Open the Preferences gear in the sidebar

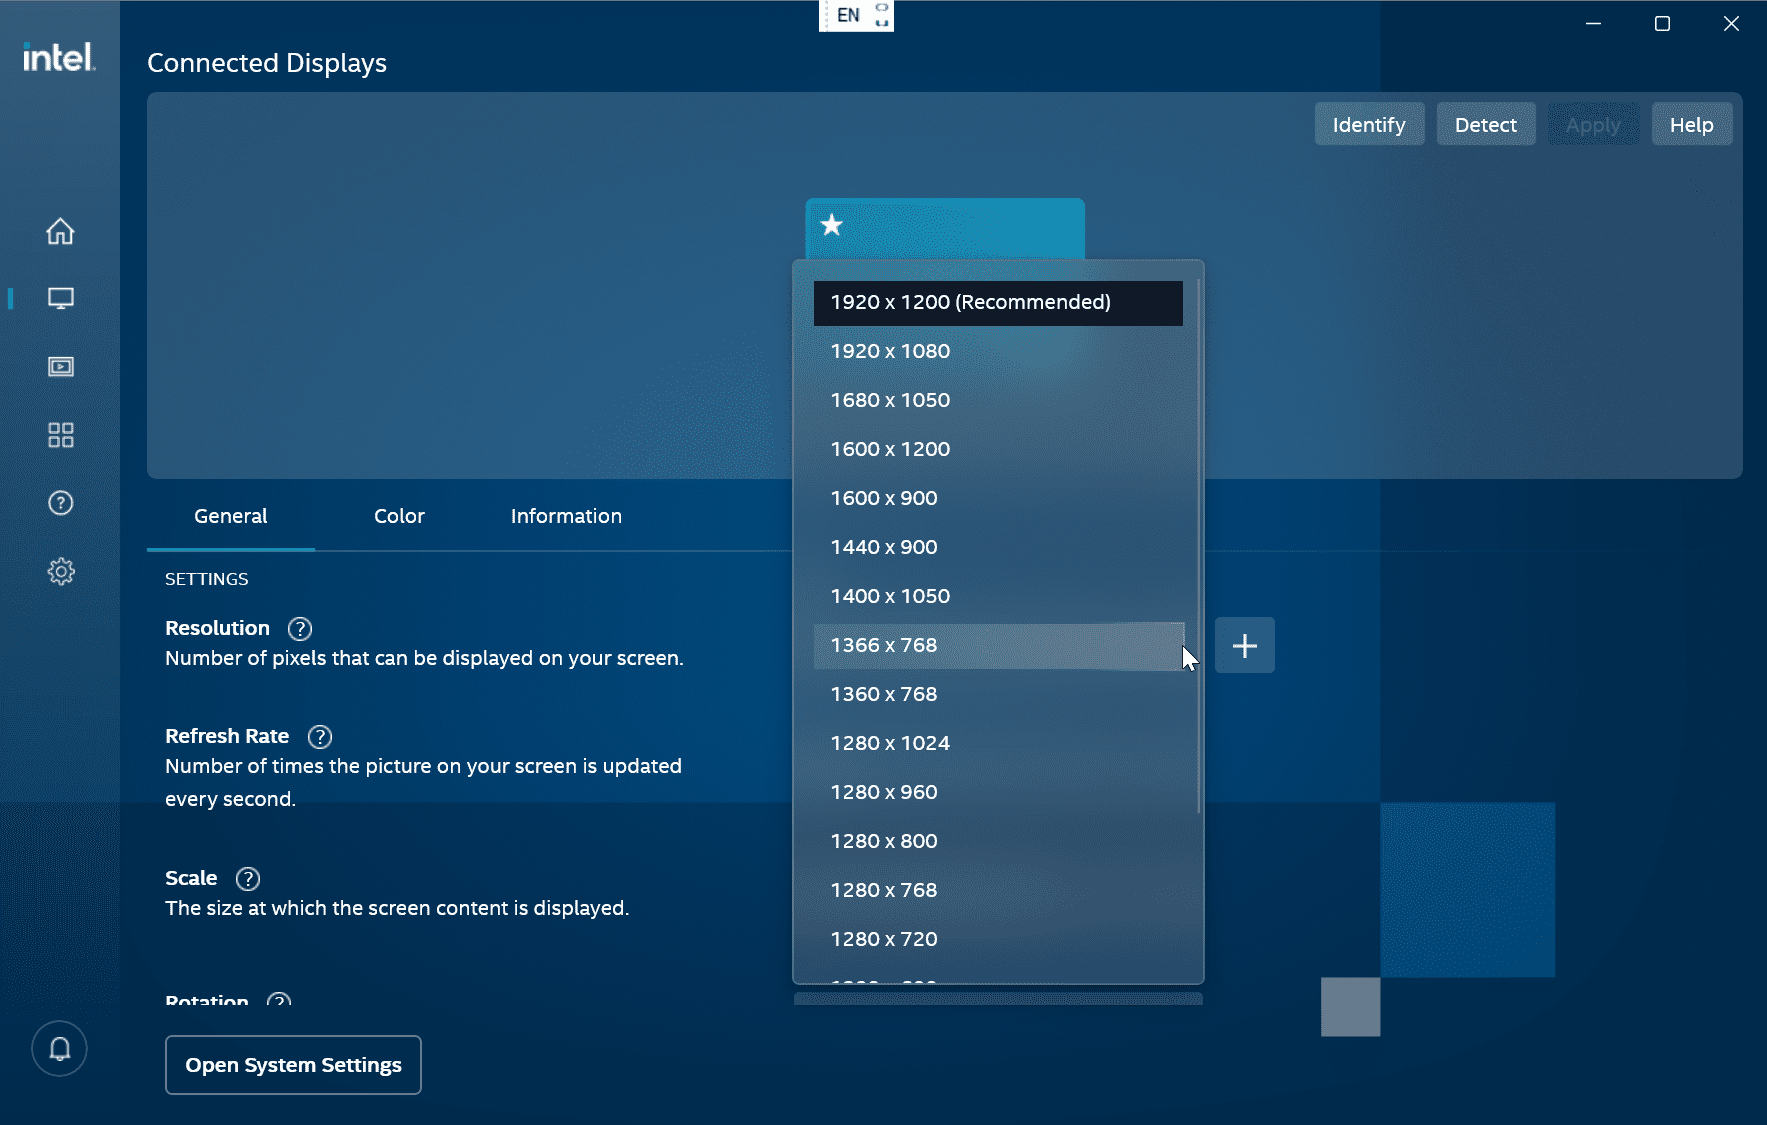(60, 571)
